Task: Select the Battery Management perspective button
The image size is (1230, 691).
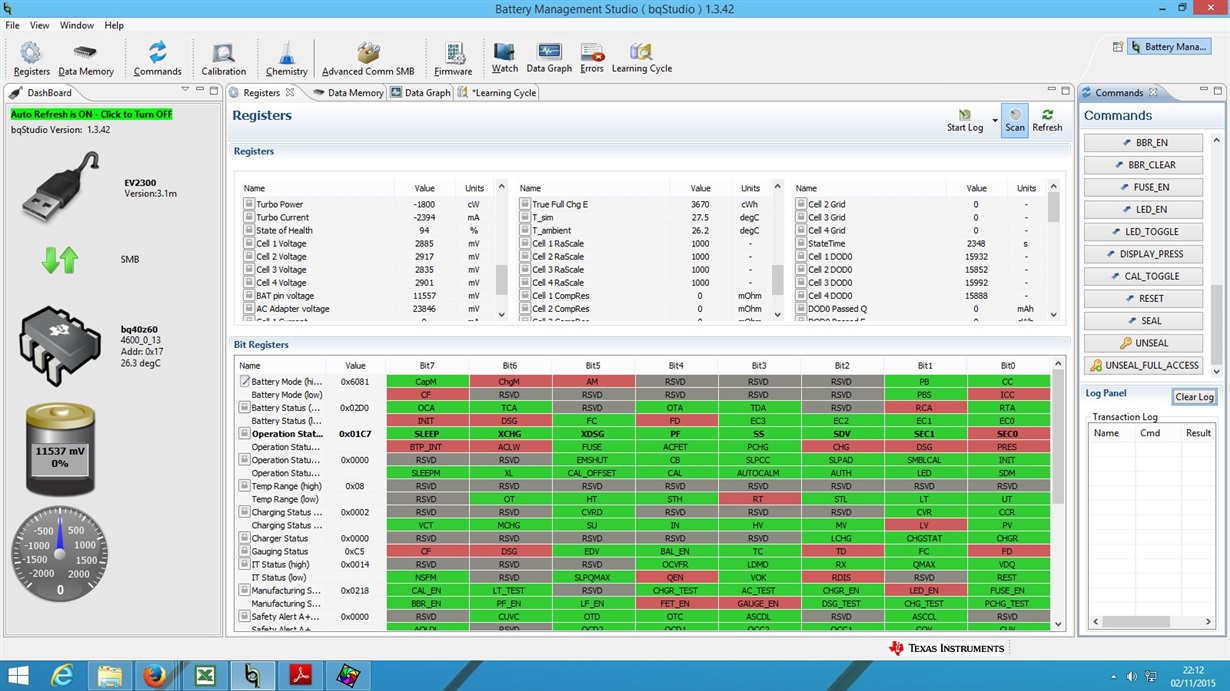Action: [x=1168, y=47]
